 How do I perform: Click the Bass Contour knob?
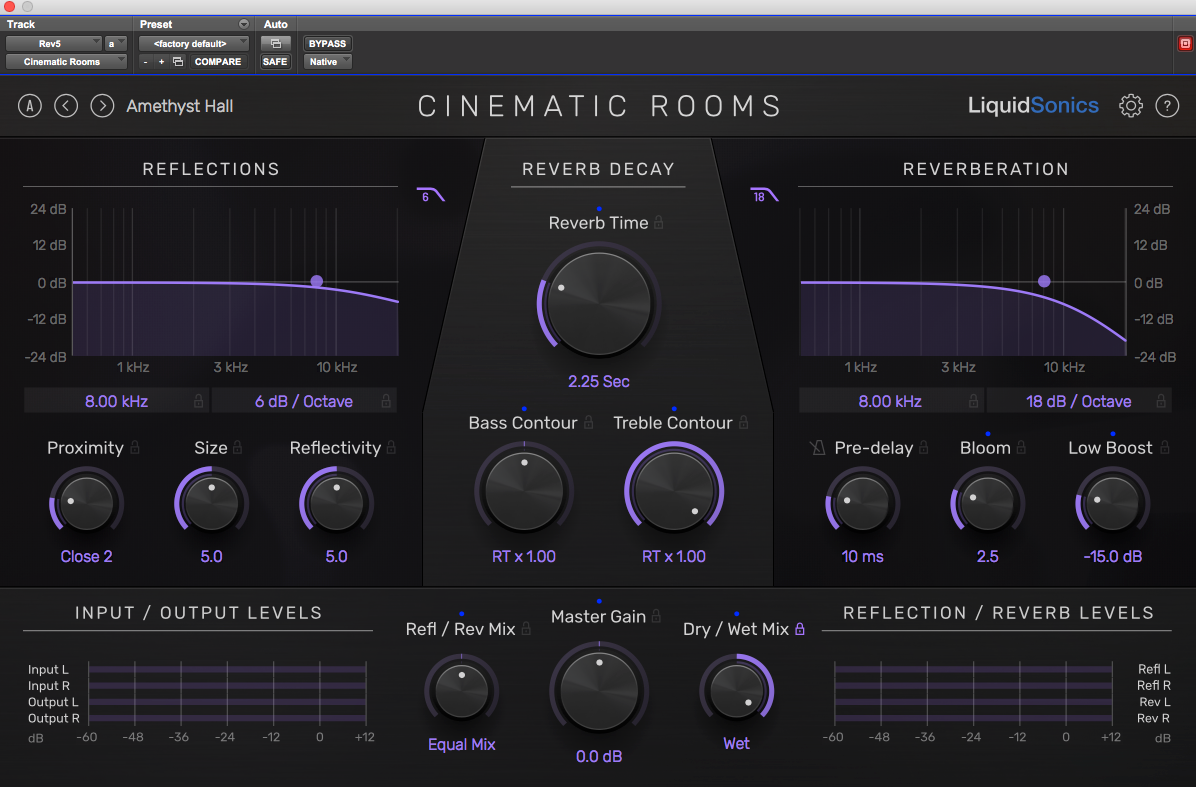pyautogui.click(x=524, y=490)
